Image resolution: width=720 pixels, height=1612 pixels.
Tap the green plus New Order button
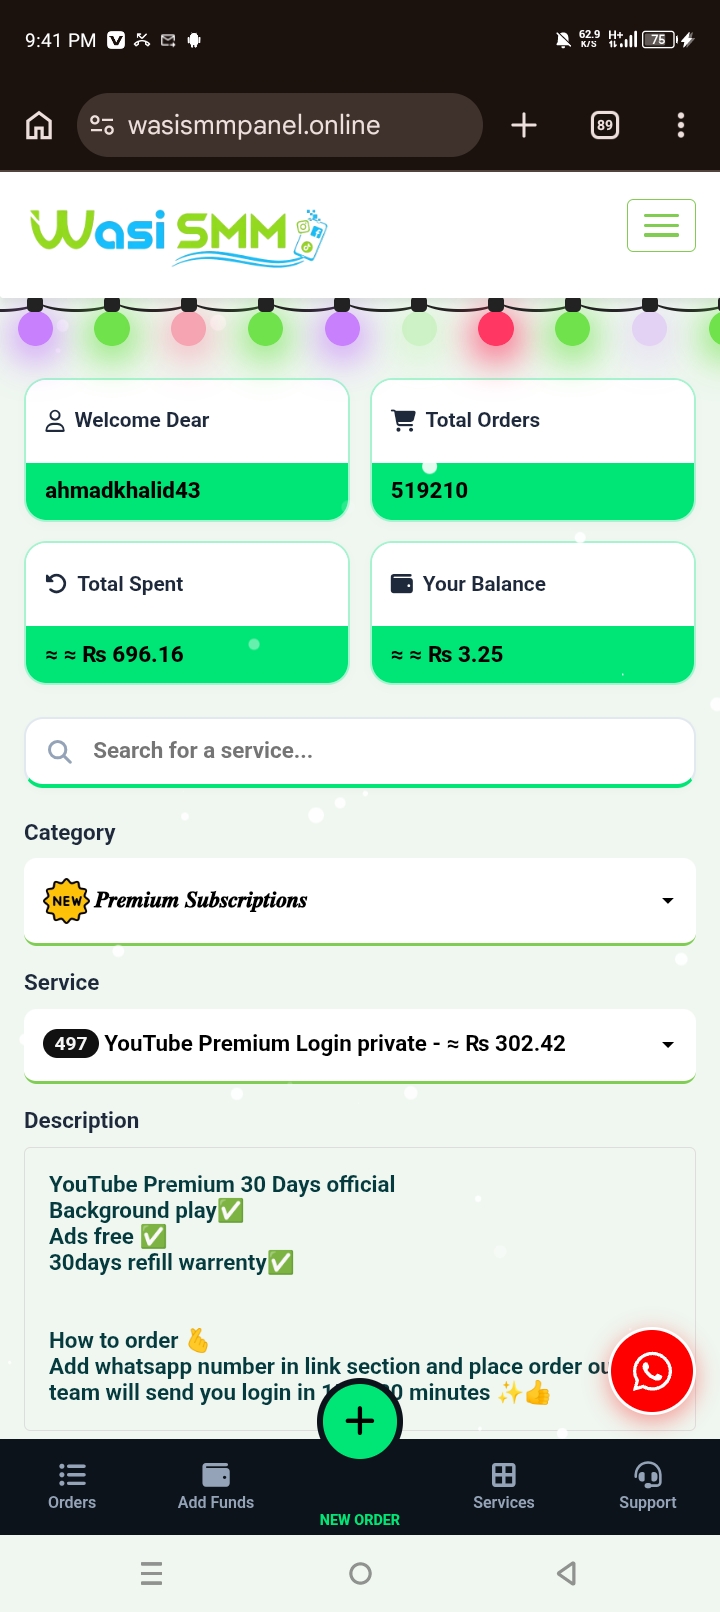click(x=360, y=1421)
